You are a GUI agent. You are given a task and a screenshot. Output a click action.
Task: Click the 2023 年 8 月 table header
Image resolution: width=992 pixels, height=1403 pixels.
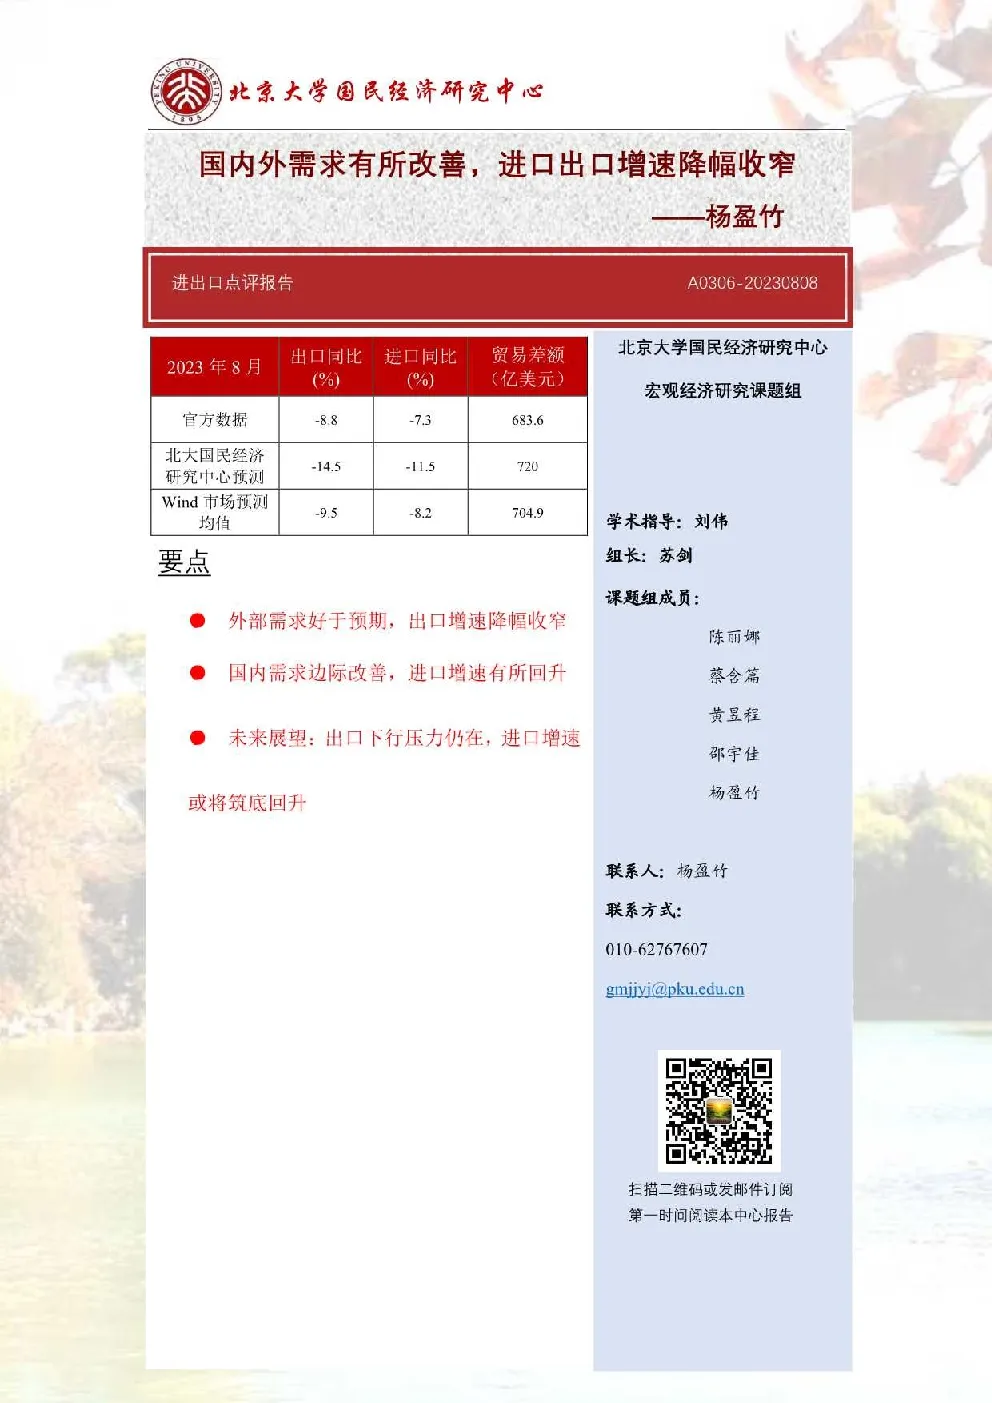click(x=214, y=367)
